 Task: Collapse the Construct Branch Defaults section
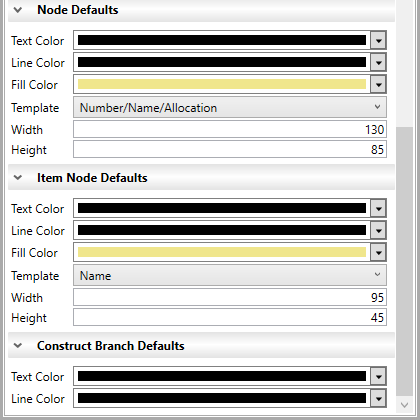tap(18, 346)
